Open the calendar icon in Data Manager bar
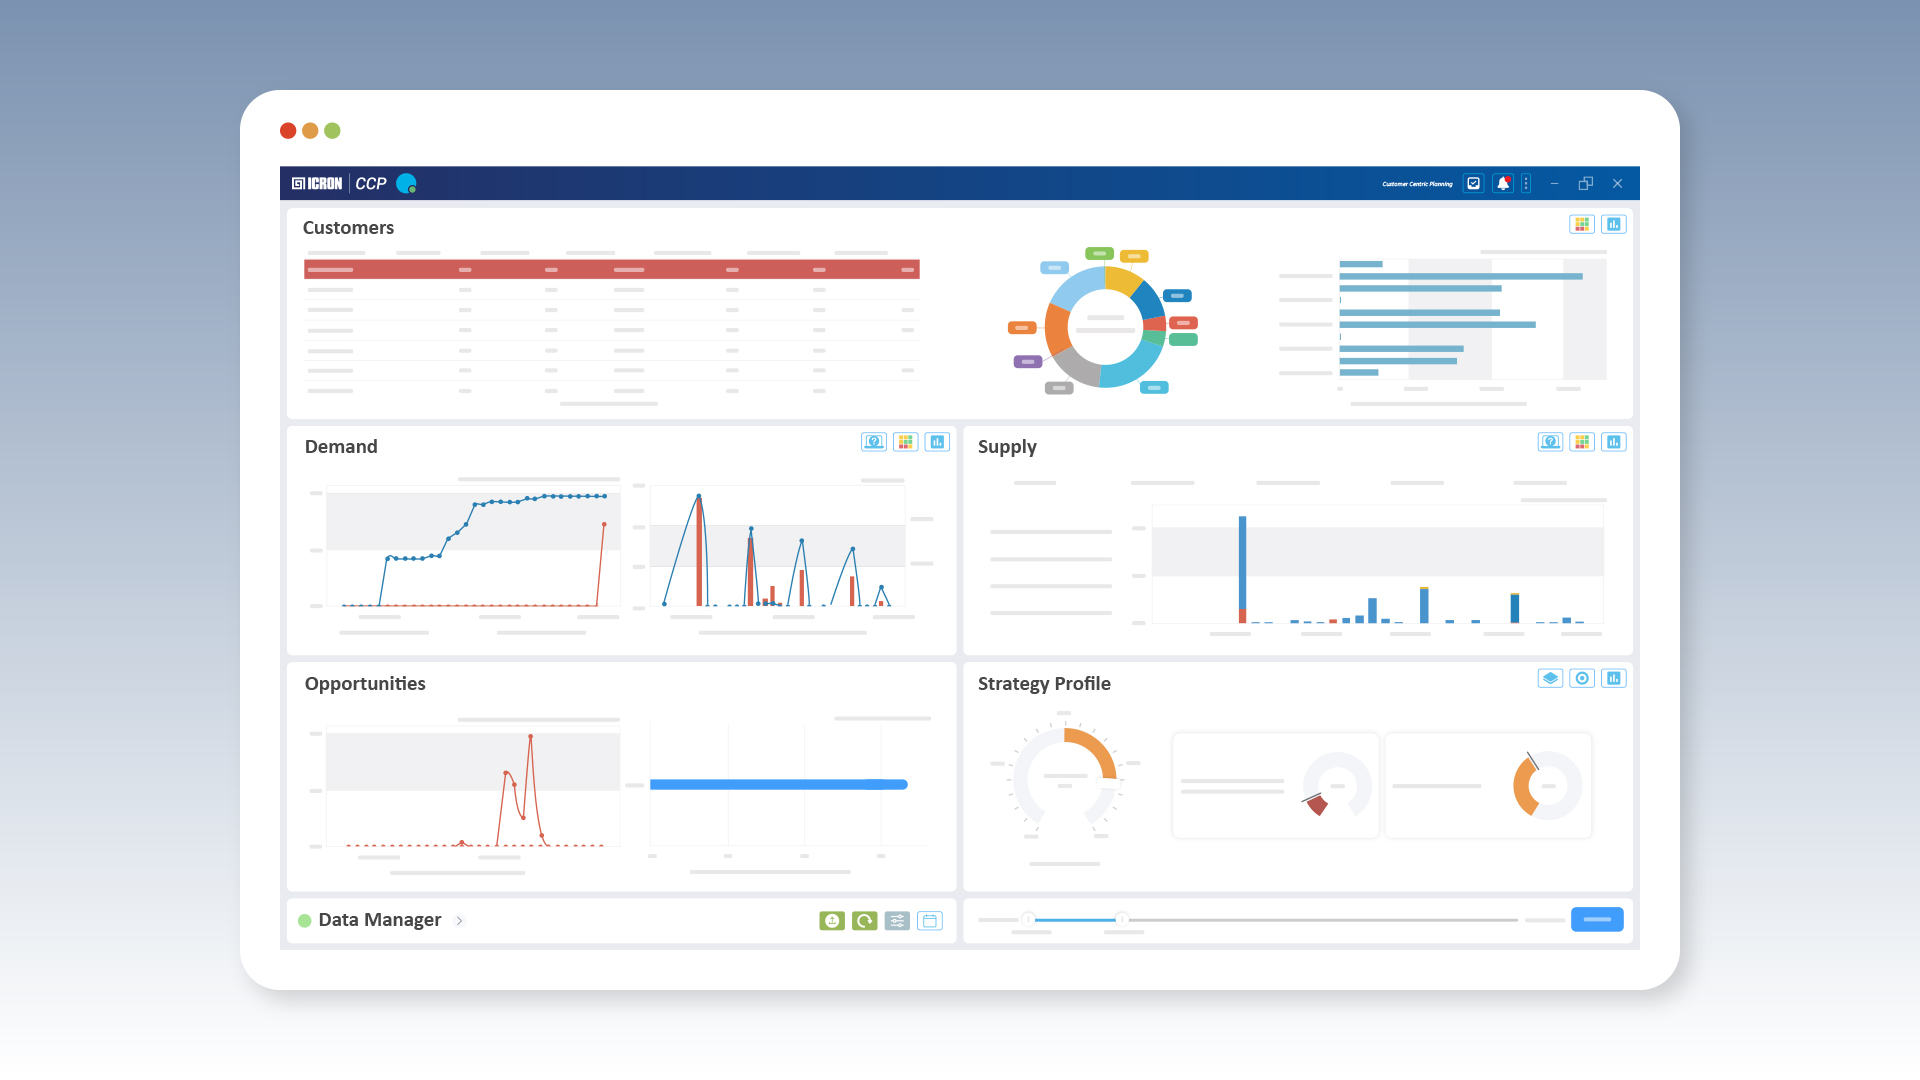 point(930,920)
